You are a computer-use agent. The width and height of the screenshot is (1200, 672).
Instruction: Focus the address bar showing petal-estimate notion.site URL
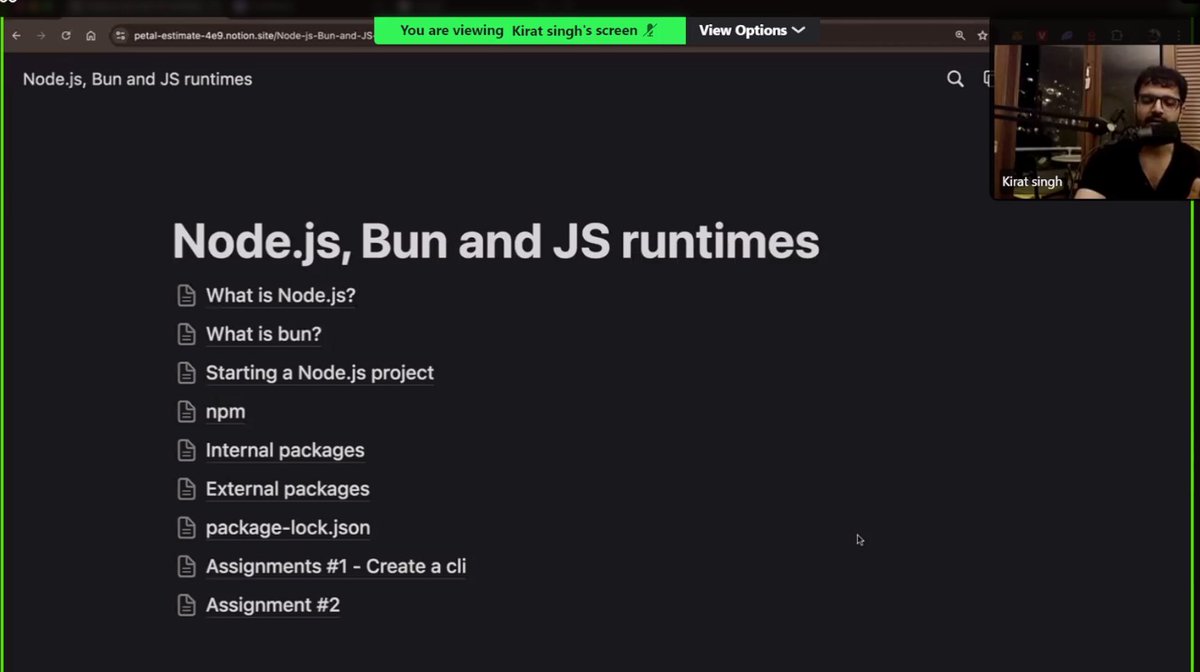(x=253, y=35)
